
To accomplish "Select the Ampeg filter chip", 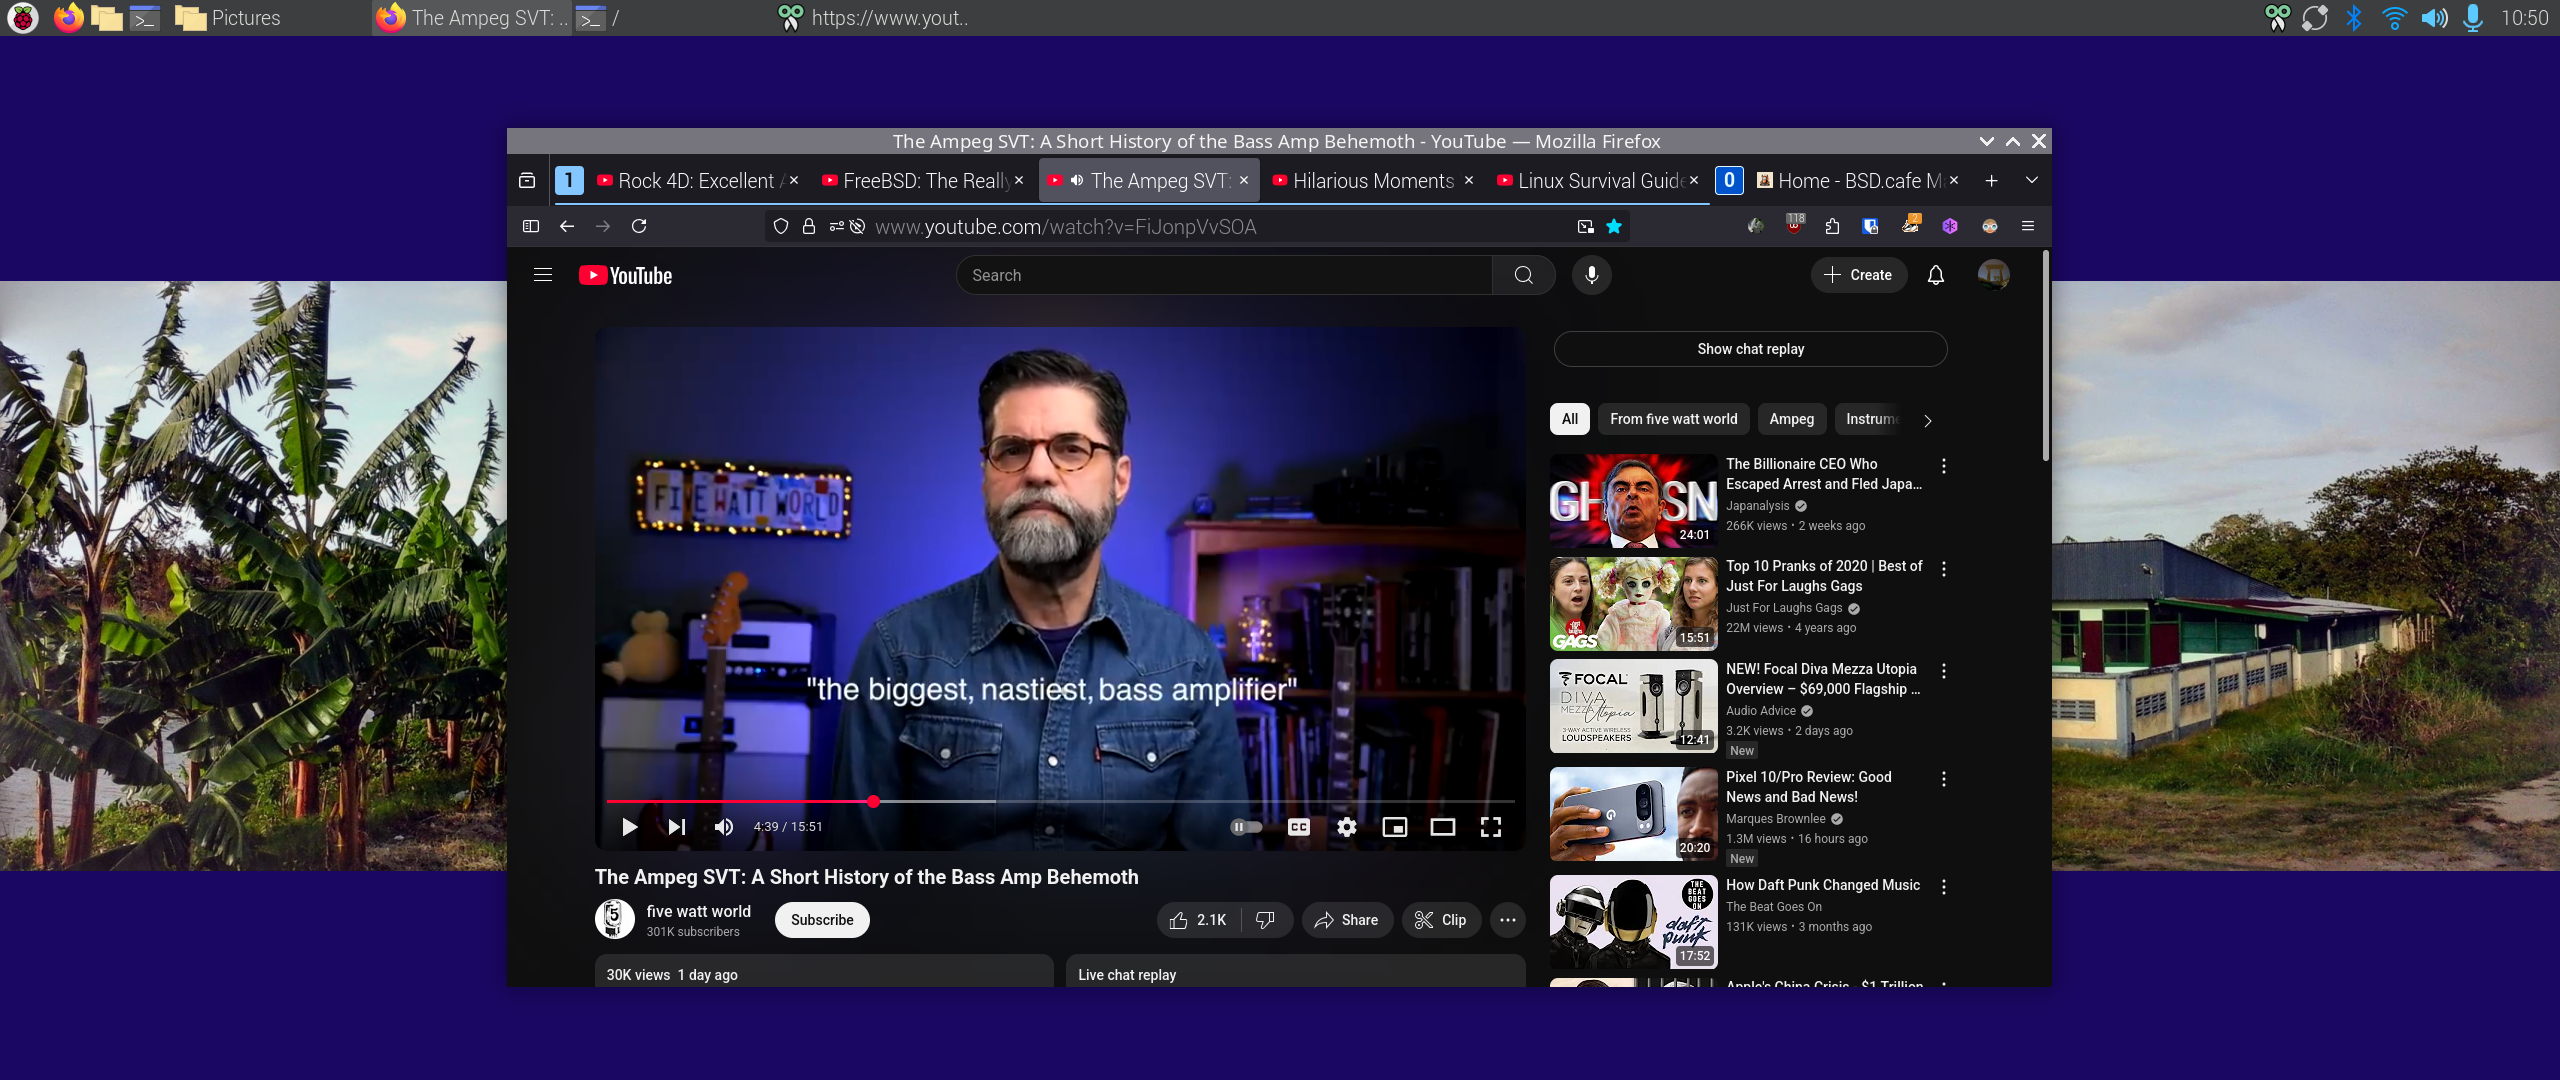I will [1791, 419].
